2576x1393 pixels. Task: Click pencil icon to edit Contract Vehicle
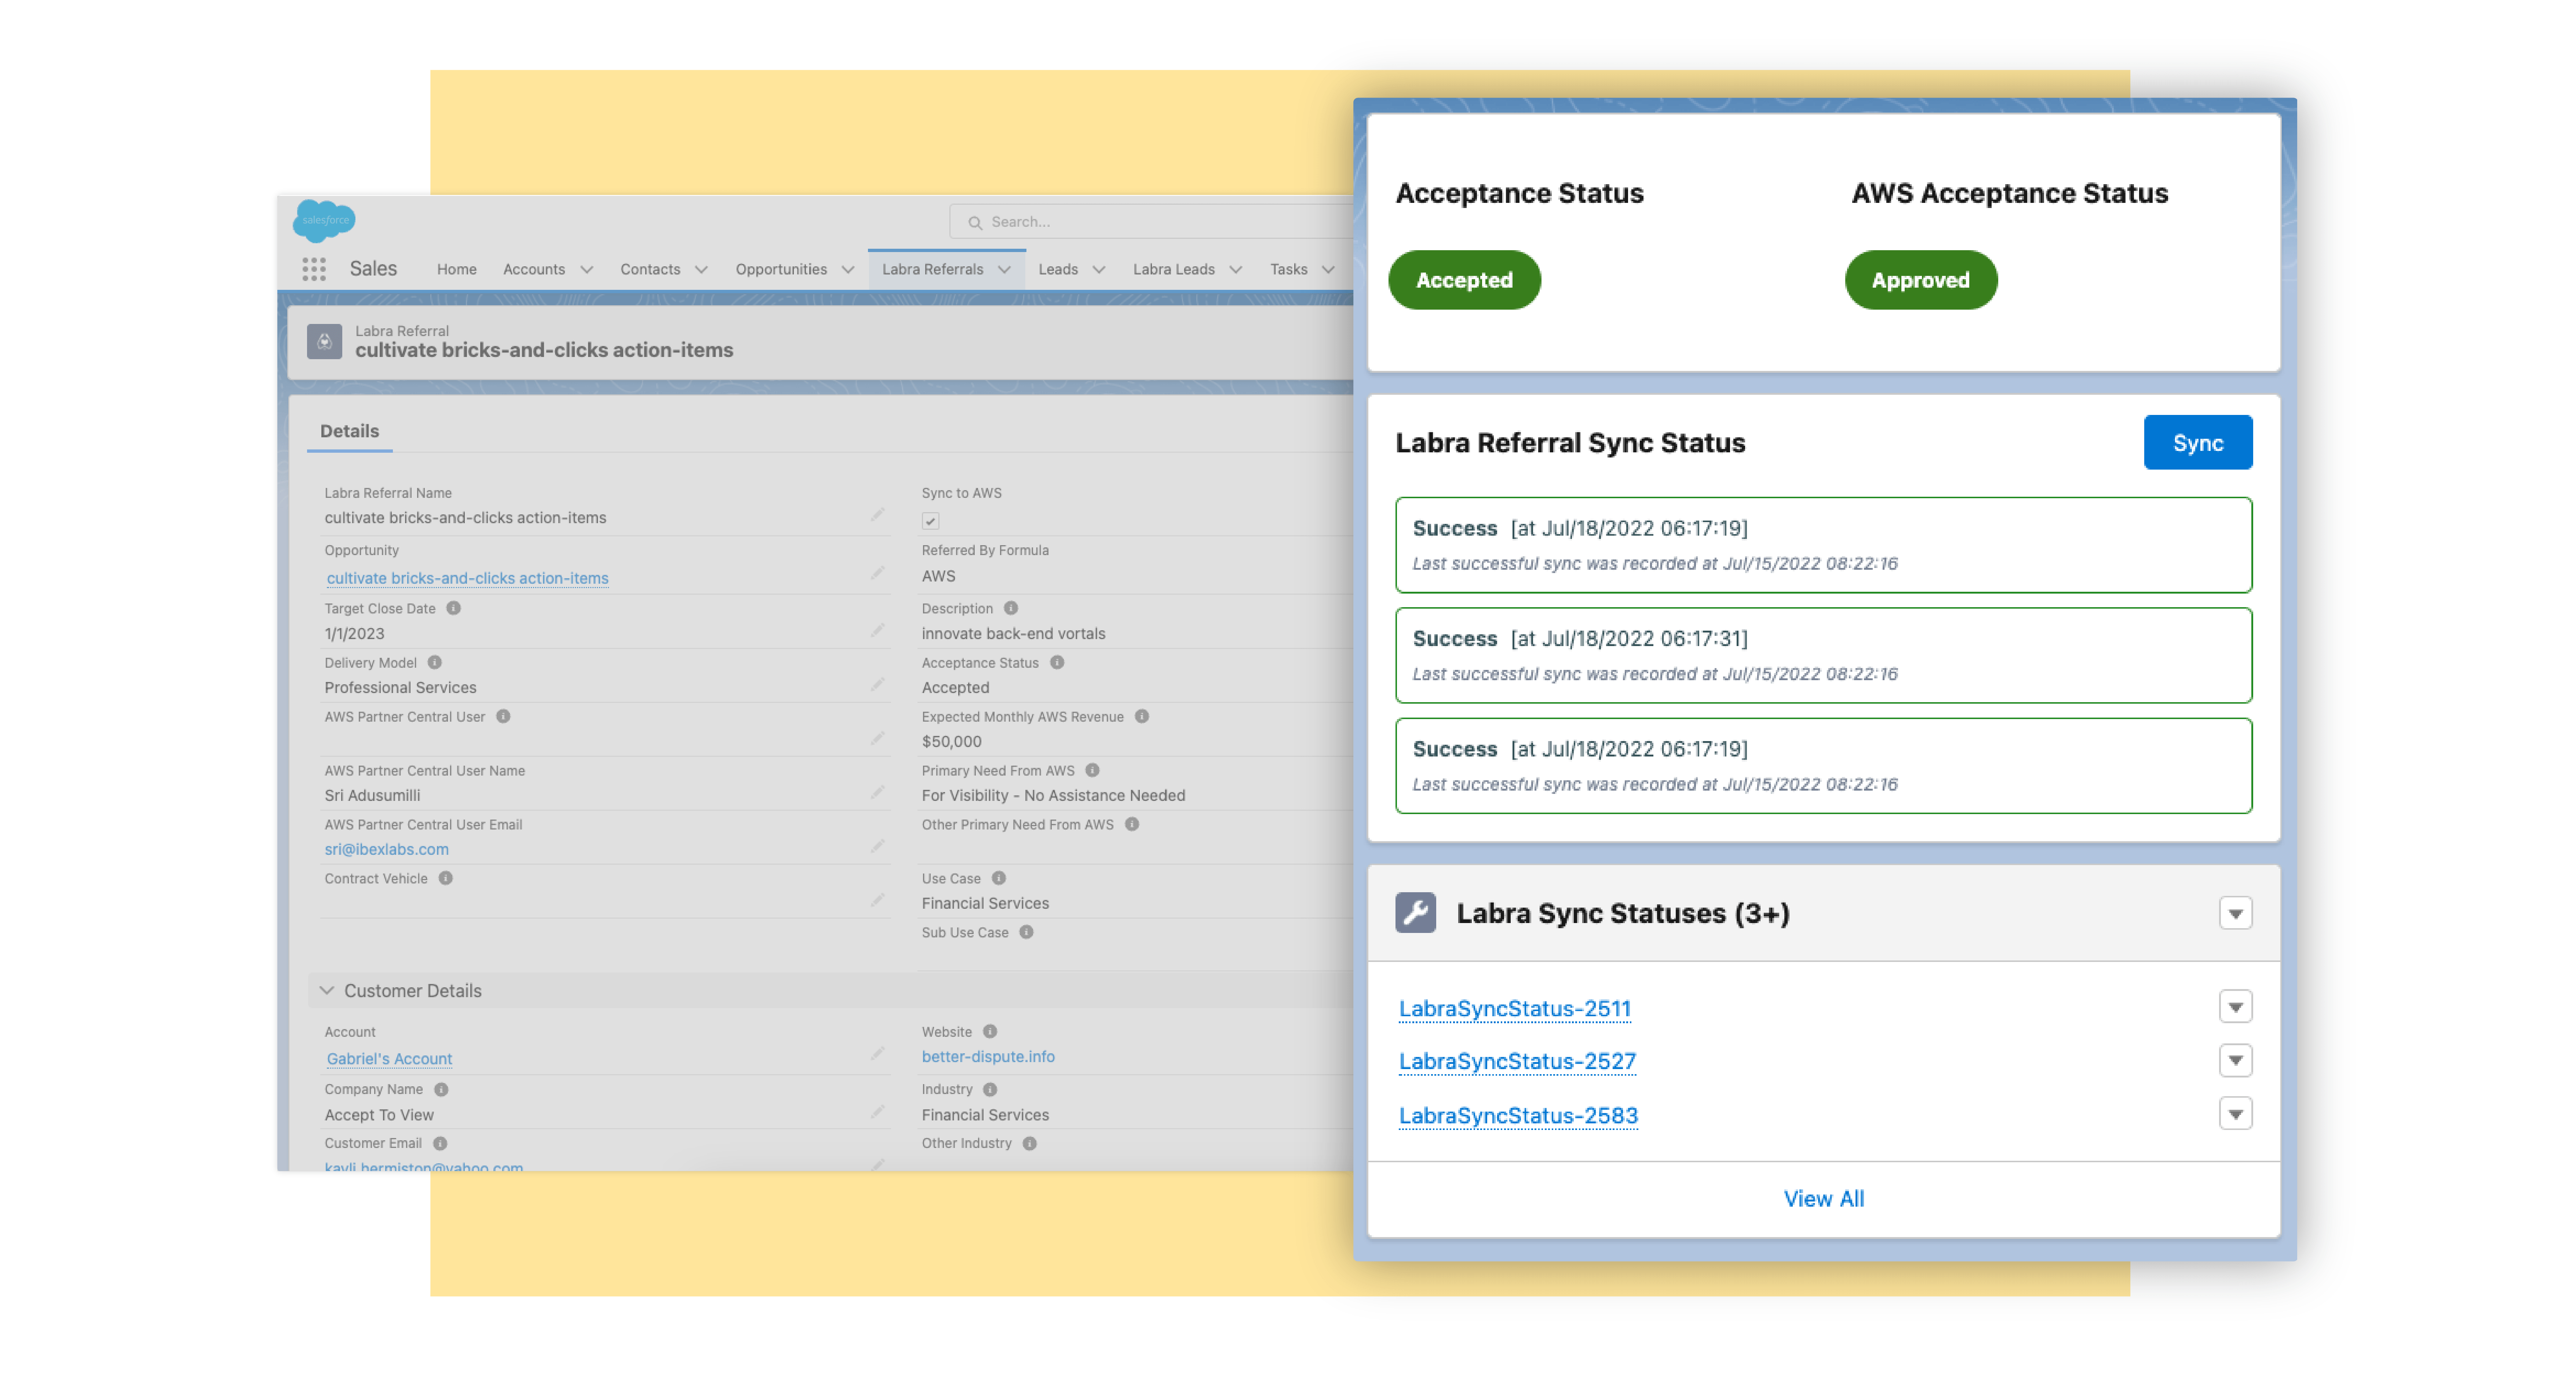pos(877,901)
